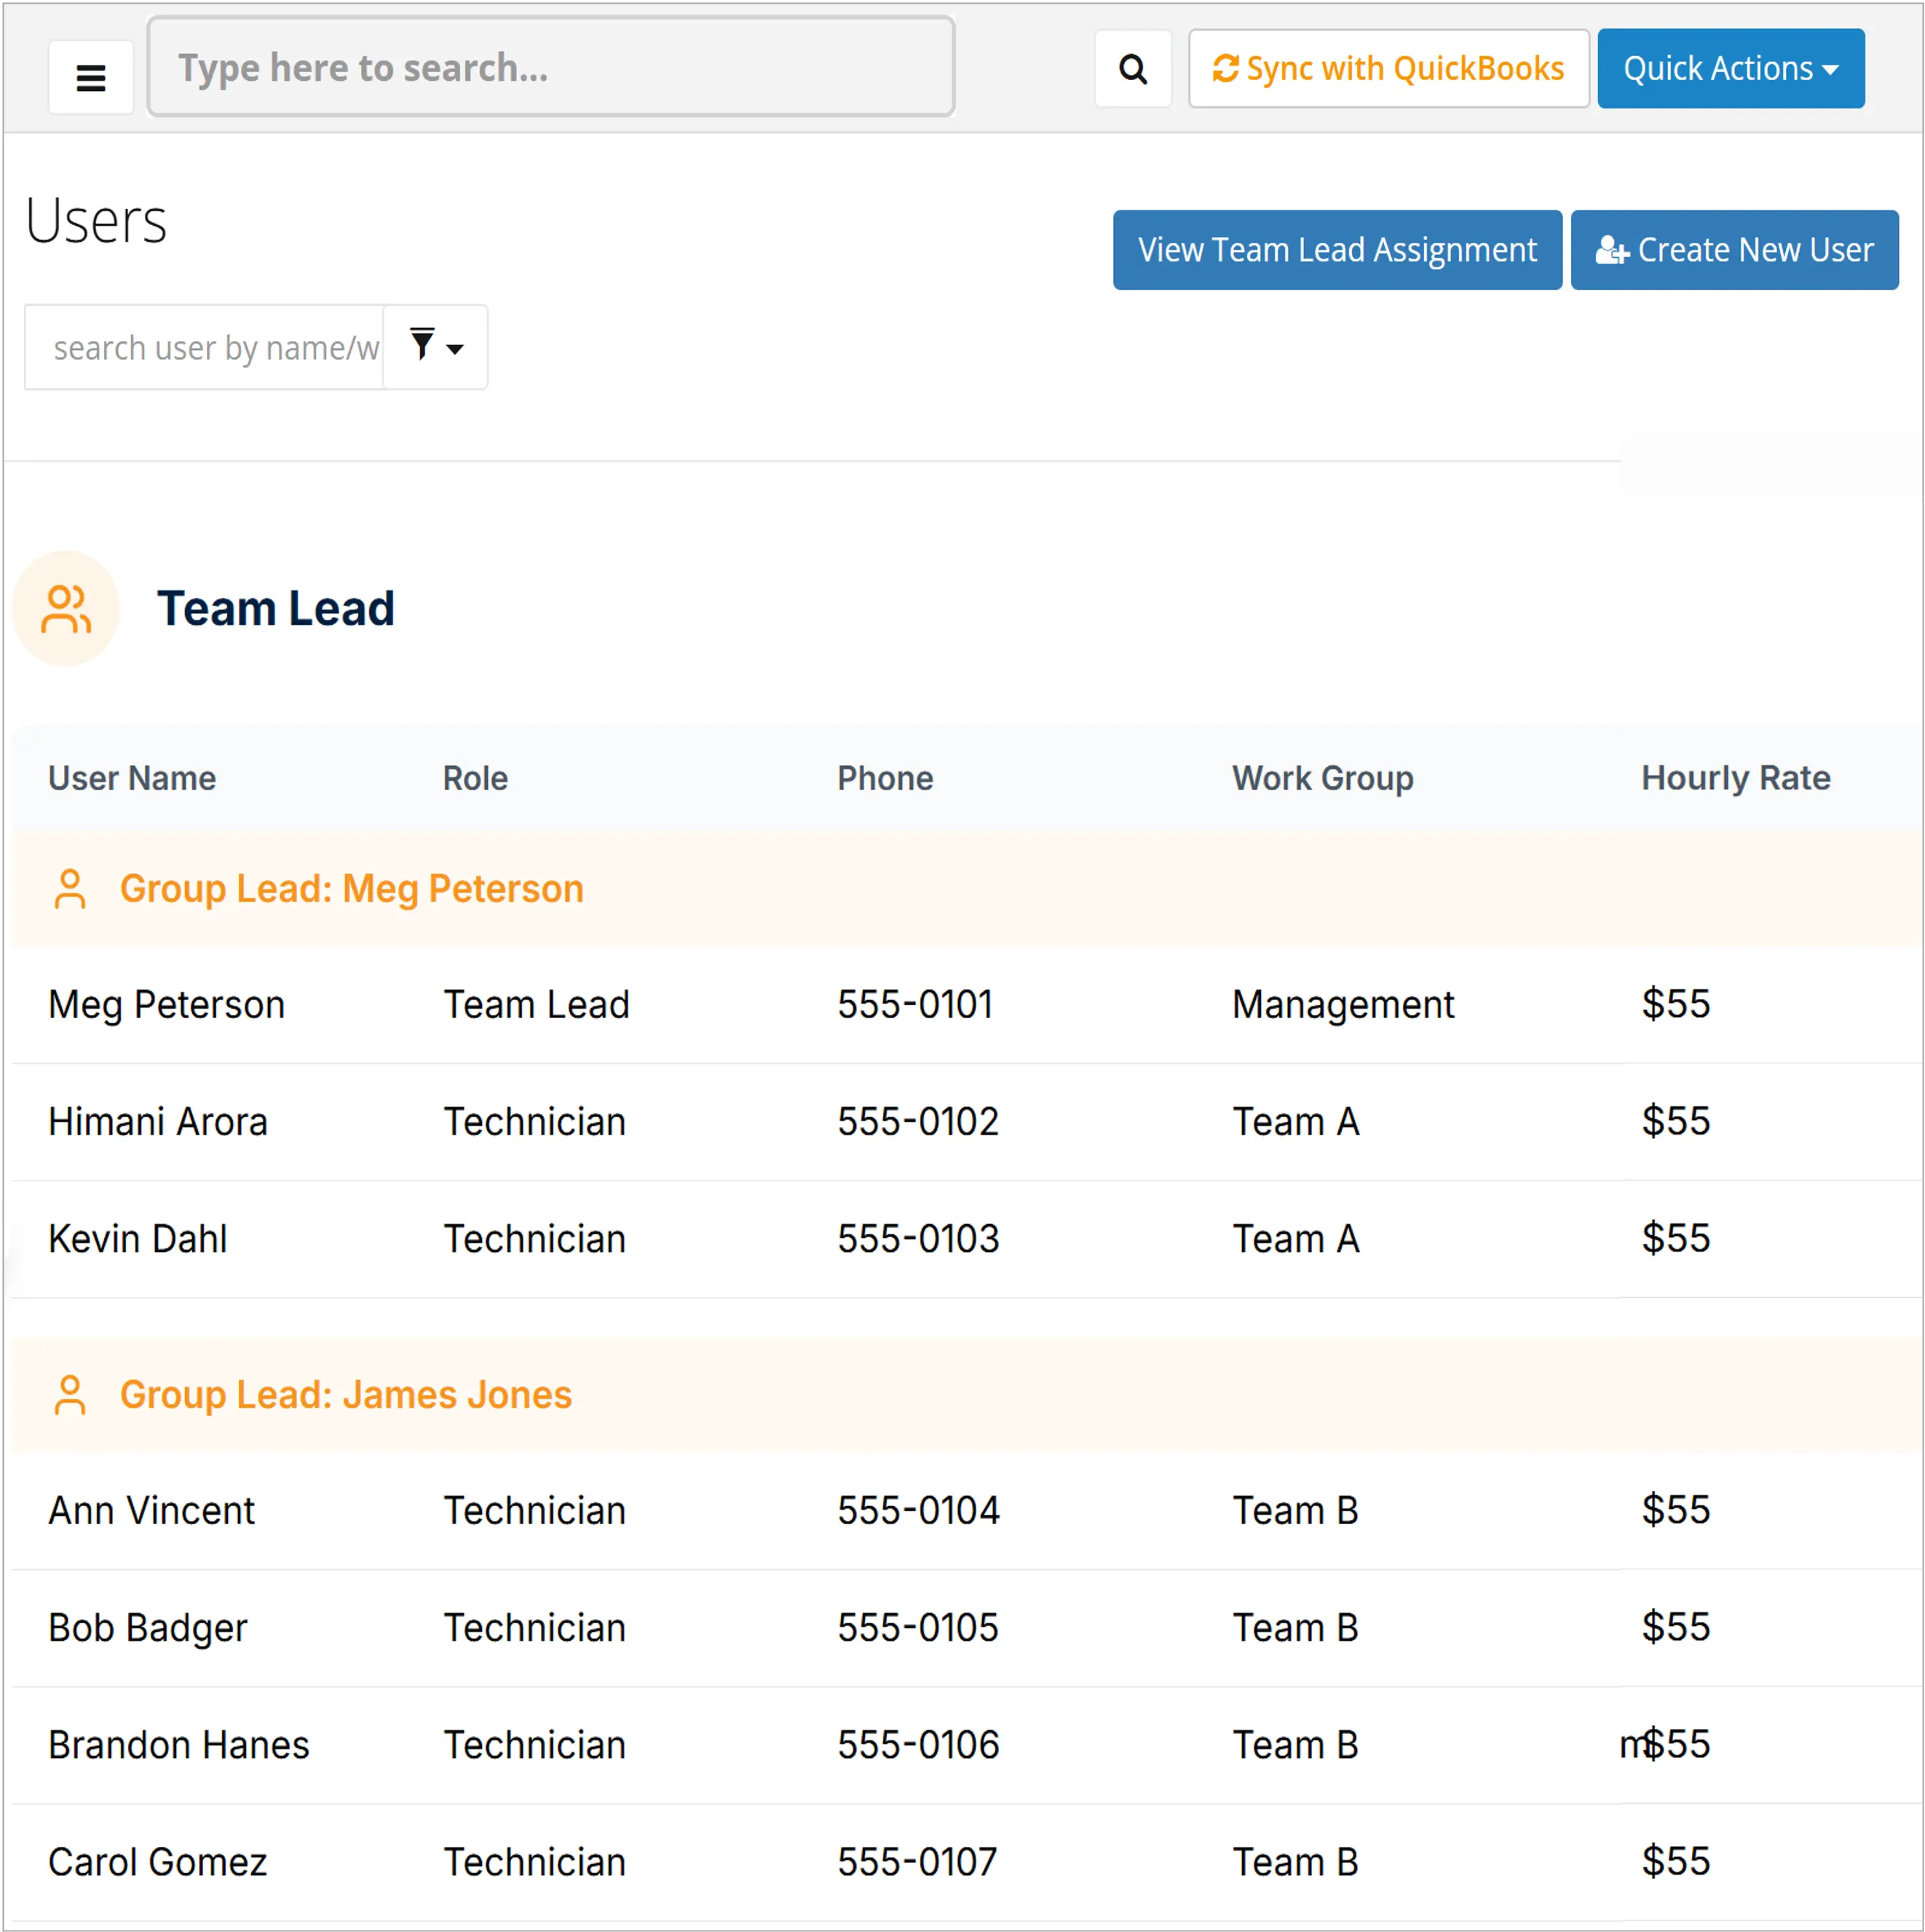1925x1932 pixels.
Task: Select the Group Lead: James Jones row
Action: (x=966, y=1395)
